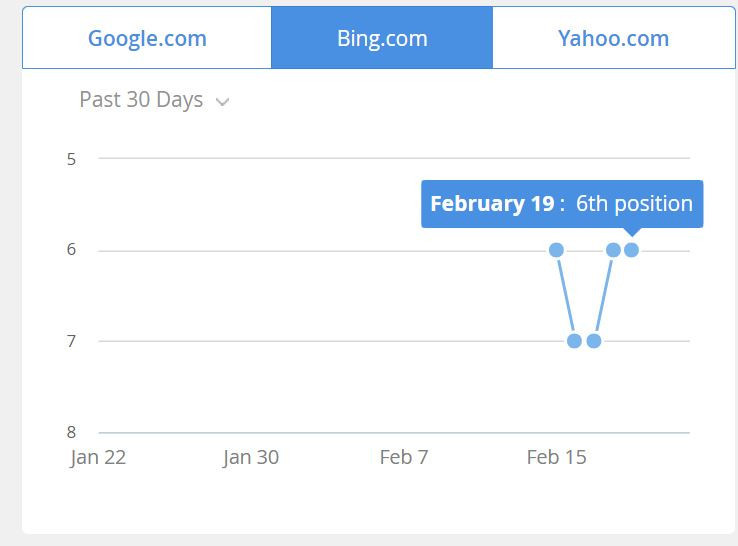This screenshot has width=738, height=546.
Task: Click the position 7 axis label
Action: coord(72,341)
